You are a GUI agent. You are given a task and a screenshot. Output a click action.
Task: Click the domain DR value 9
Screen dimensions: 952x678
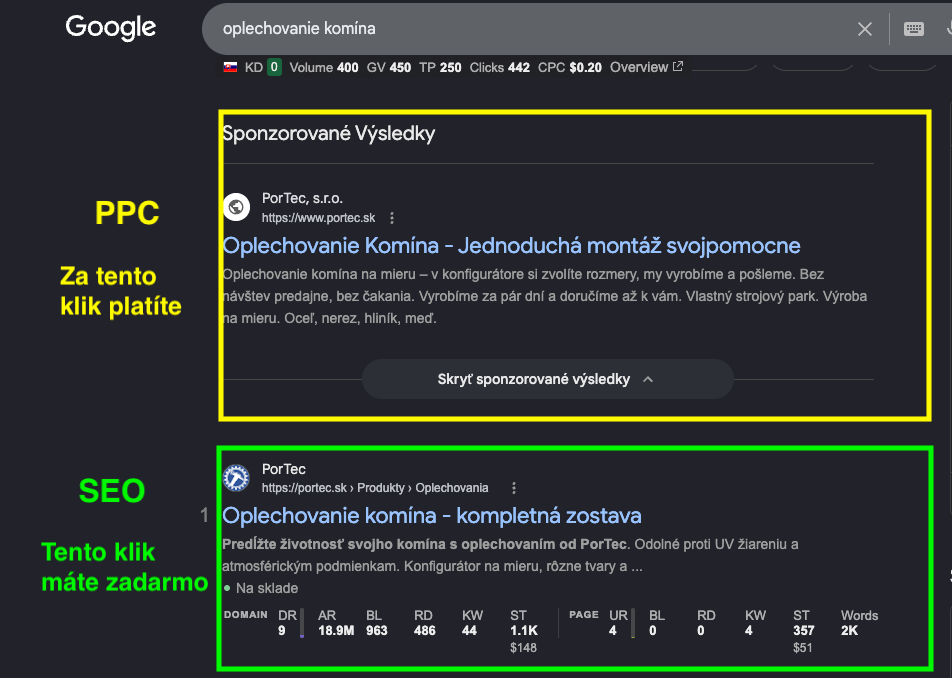282,631
